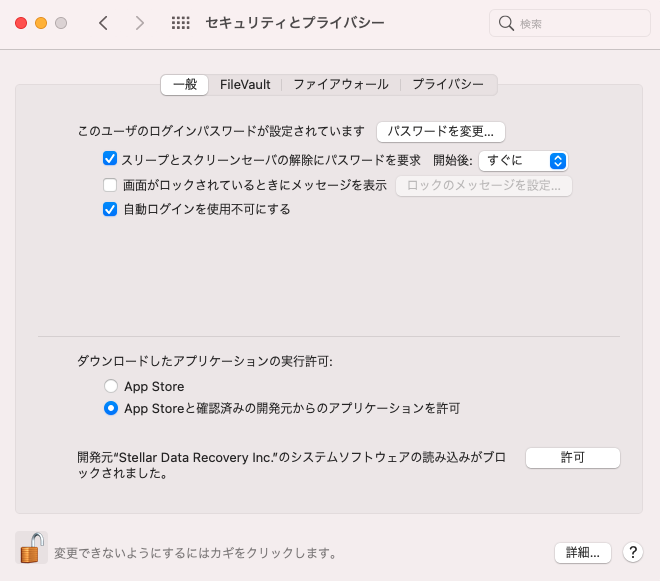Uncheck password required after sleep or screensaver

tap(110, 159)
